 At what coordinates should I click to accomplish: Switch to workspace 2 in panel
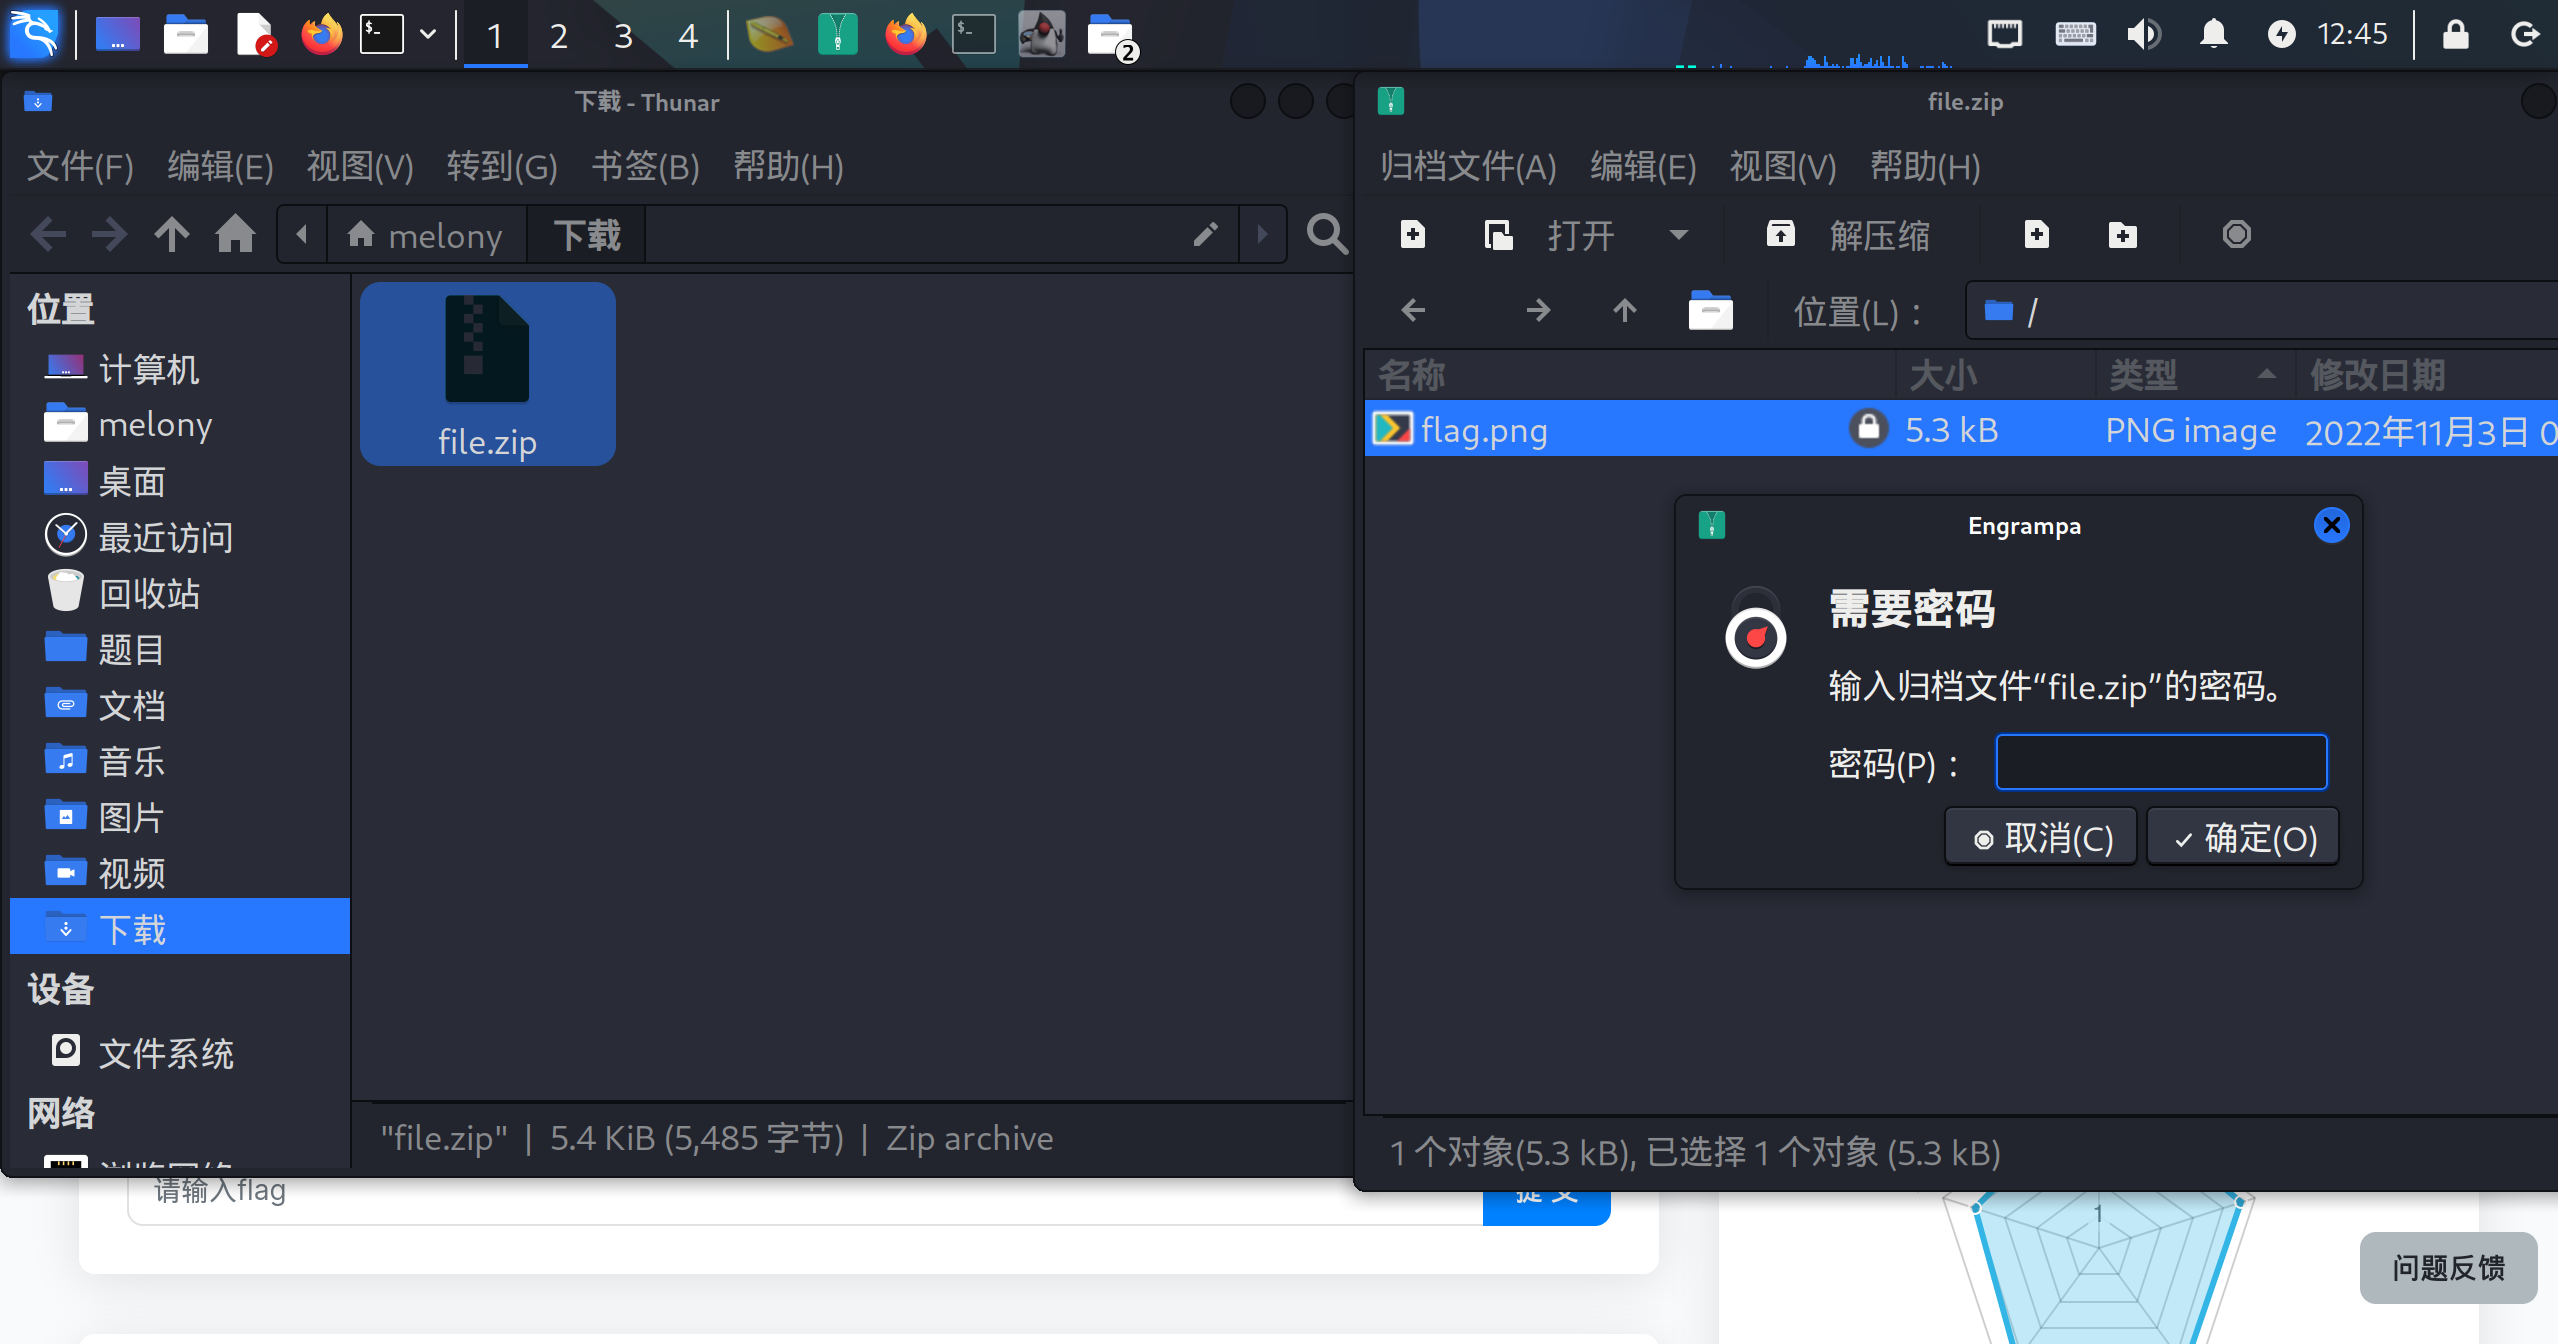click(x=558, y=36)
